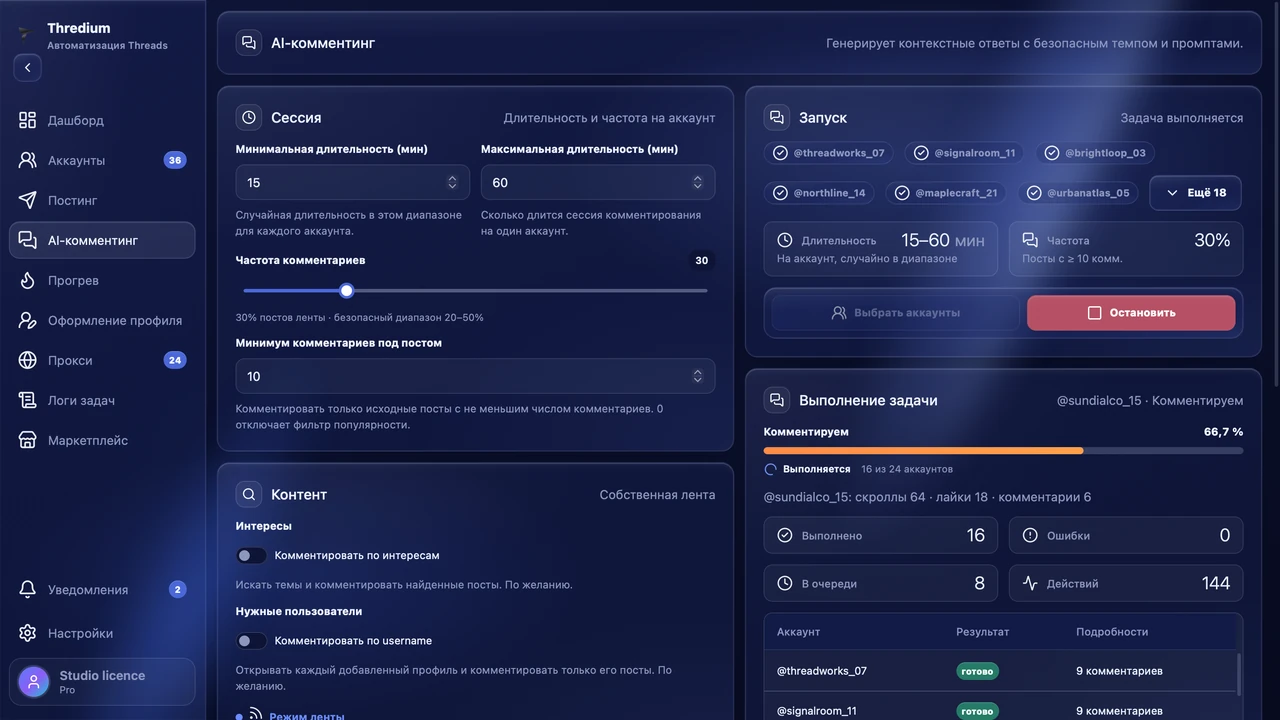
Task: Open Аккаунты section in sidebar
Action: point(102,160)
